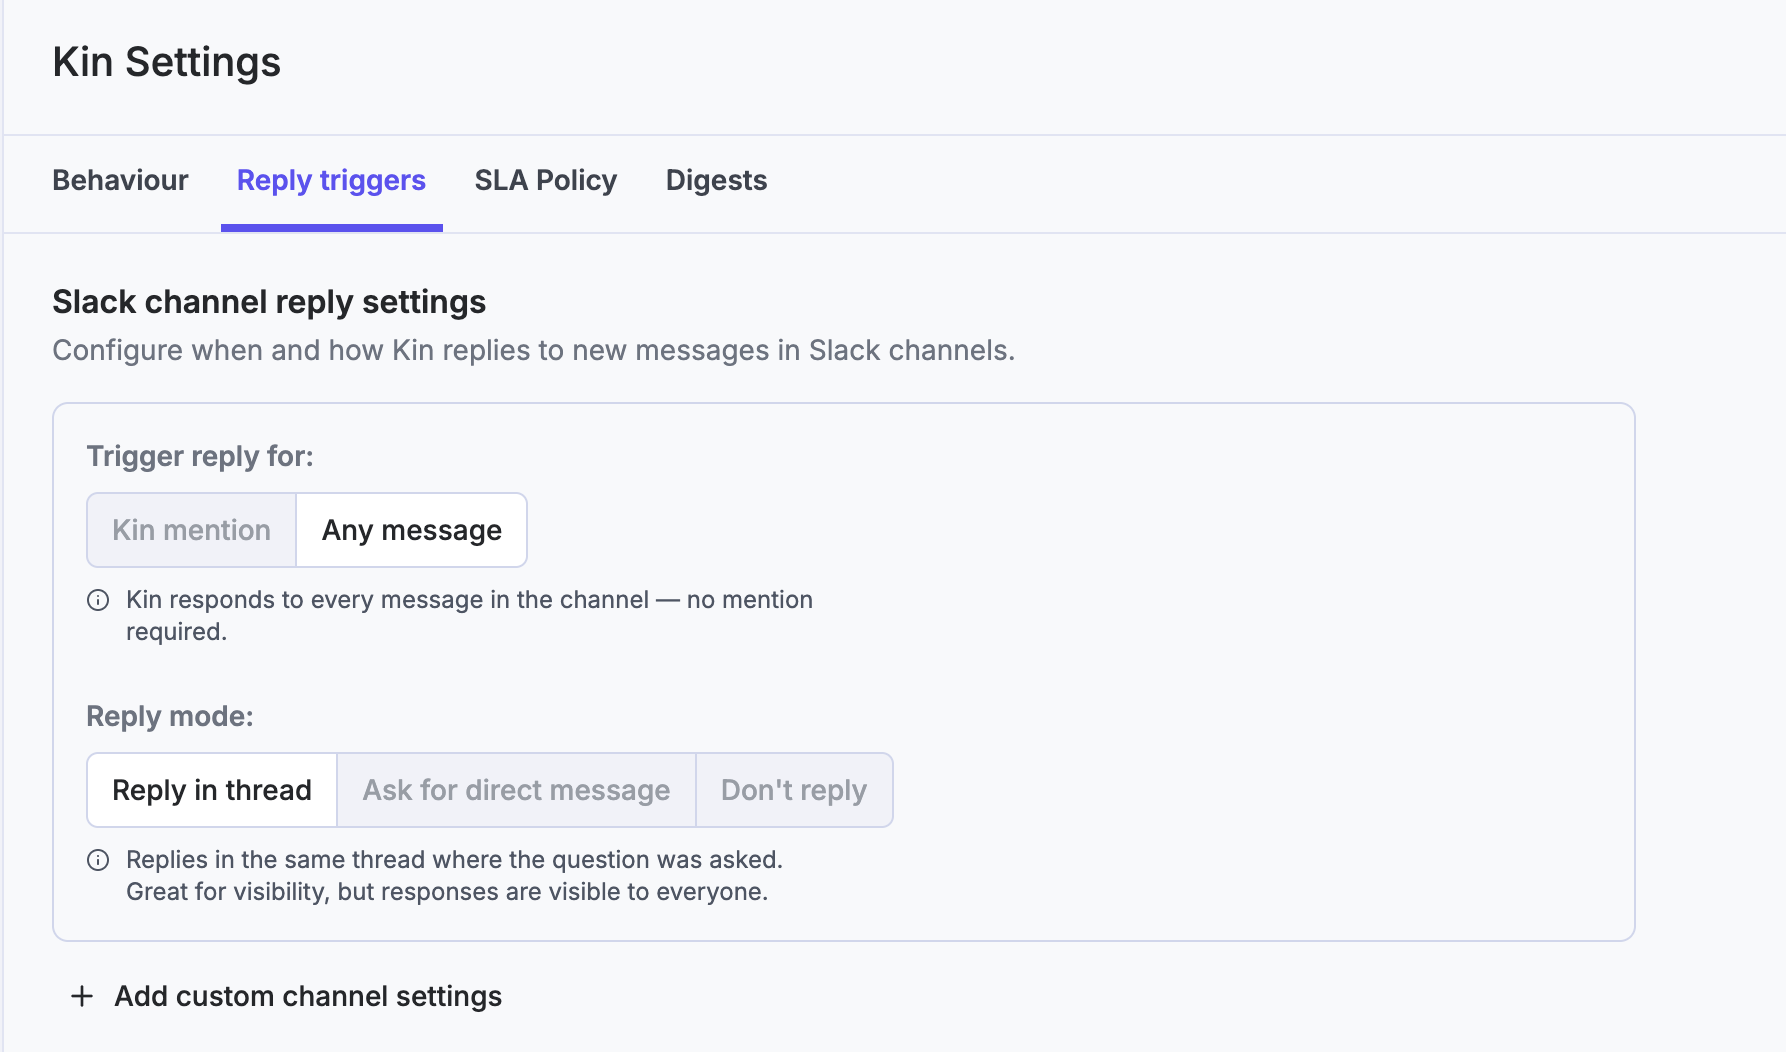Click Add custom channel settings
The image size is (1786, 1052).
[287, 996]
